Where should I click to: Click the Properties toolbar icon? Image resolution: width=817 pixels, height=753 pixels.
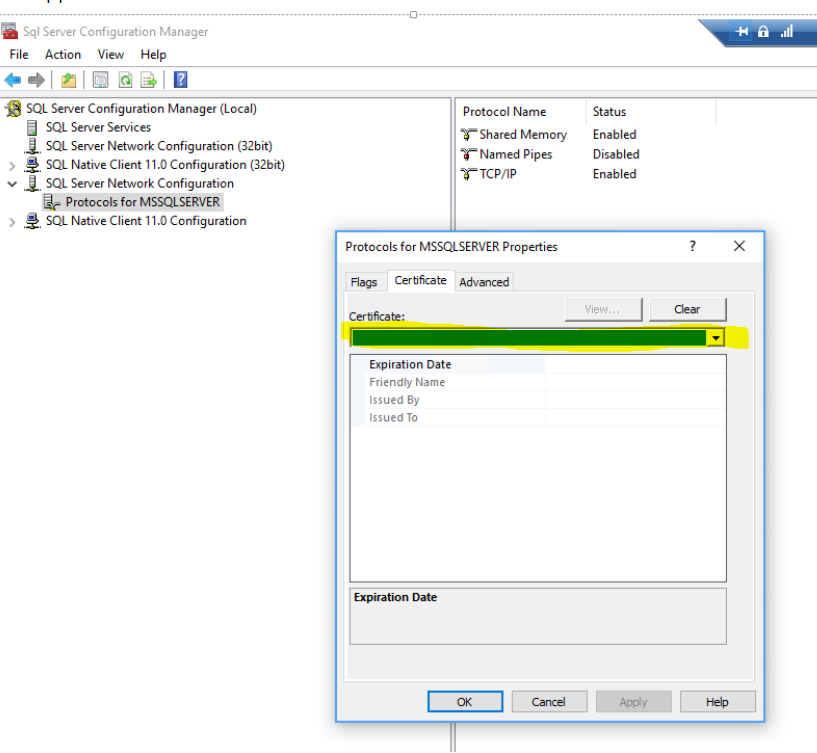click(x=100, y=80)
